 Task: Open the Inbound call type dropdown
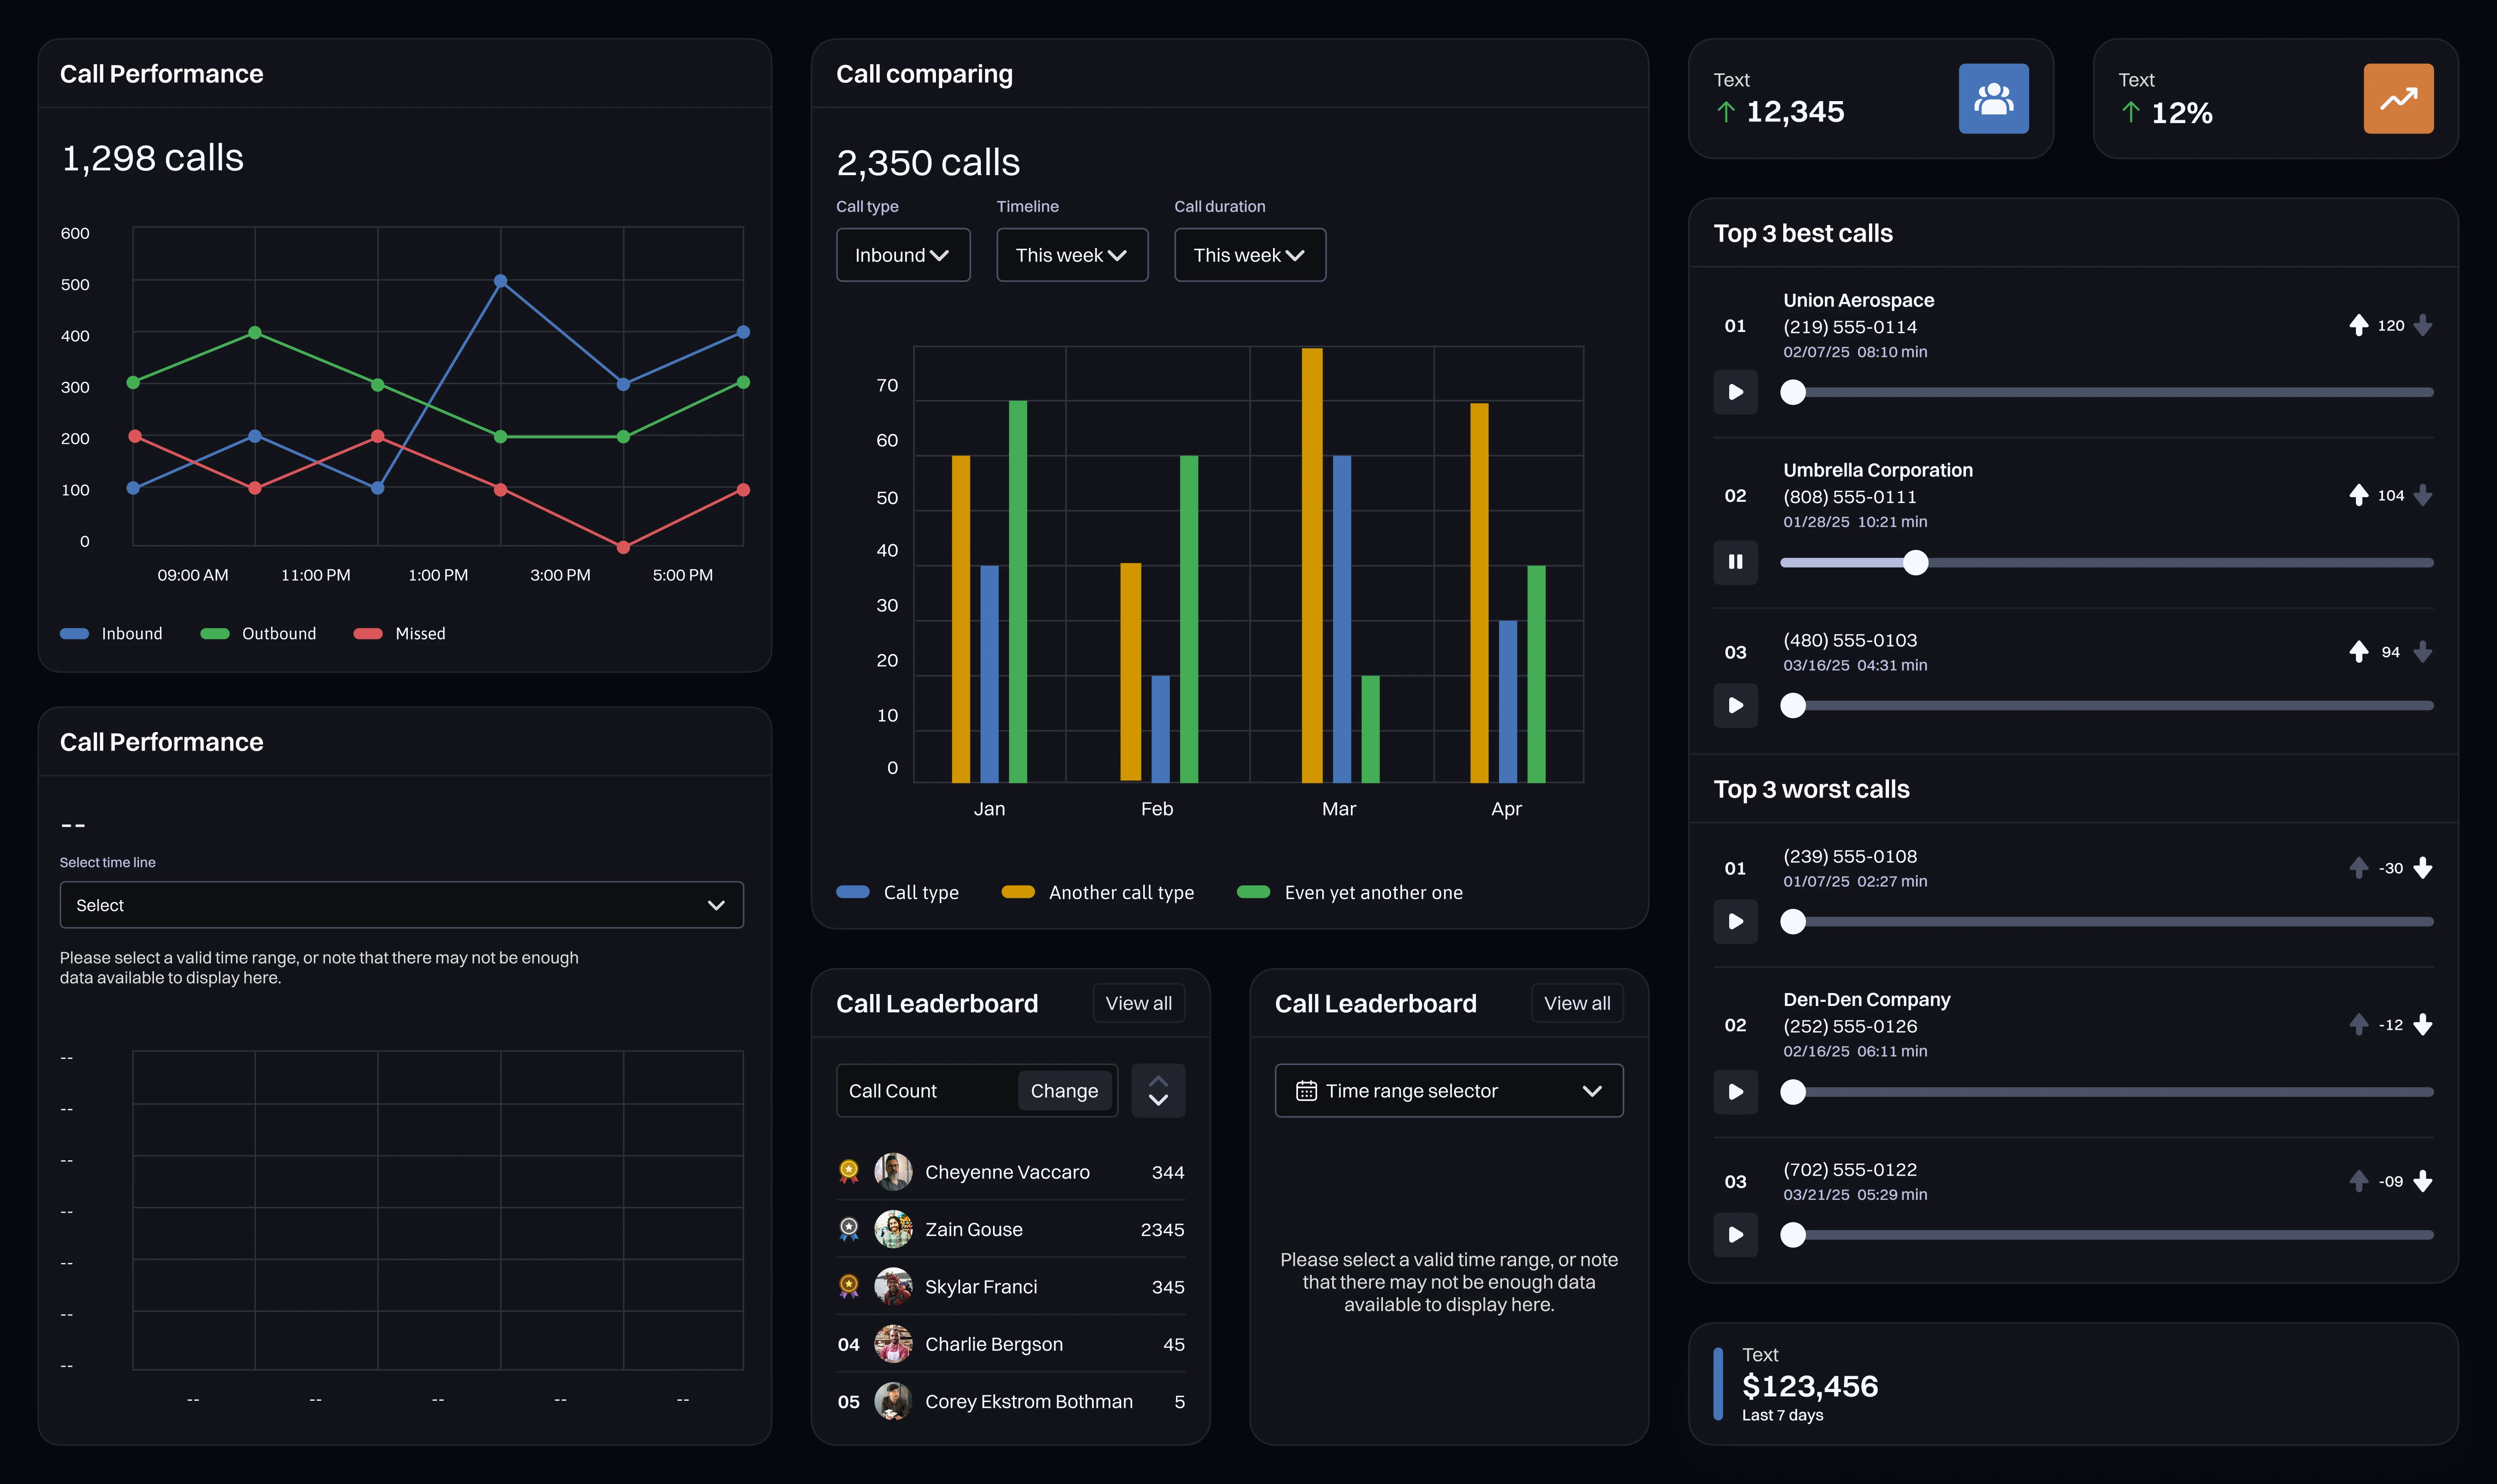(903, 255)
